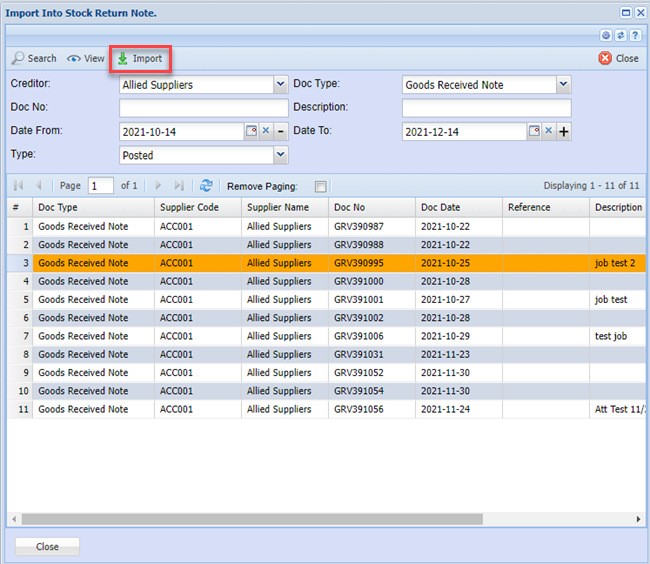Screen dimensions: 650x564
Task: Select row with Doc No GRV391056
Action: [x=358, y=409]
